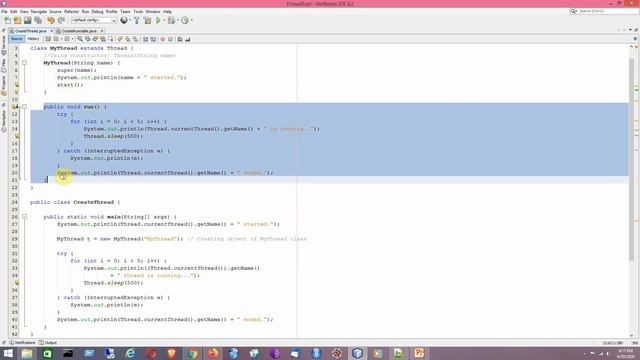Open the Source menu

click(55, 11)
